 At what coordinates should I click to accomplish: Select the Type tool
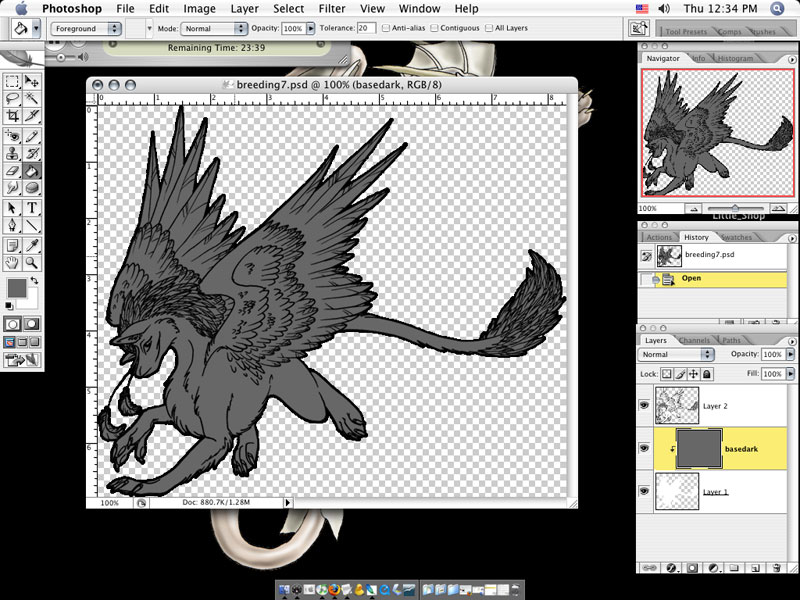point(32,207)
